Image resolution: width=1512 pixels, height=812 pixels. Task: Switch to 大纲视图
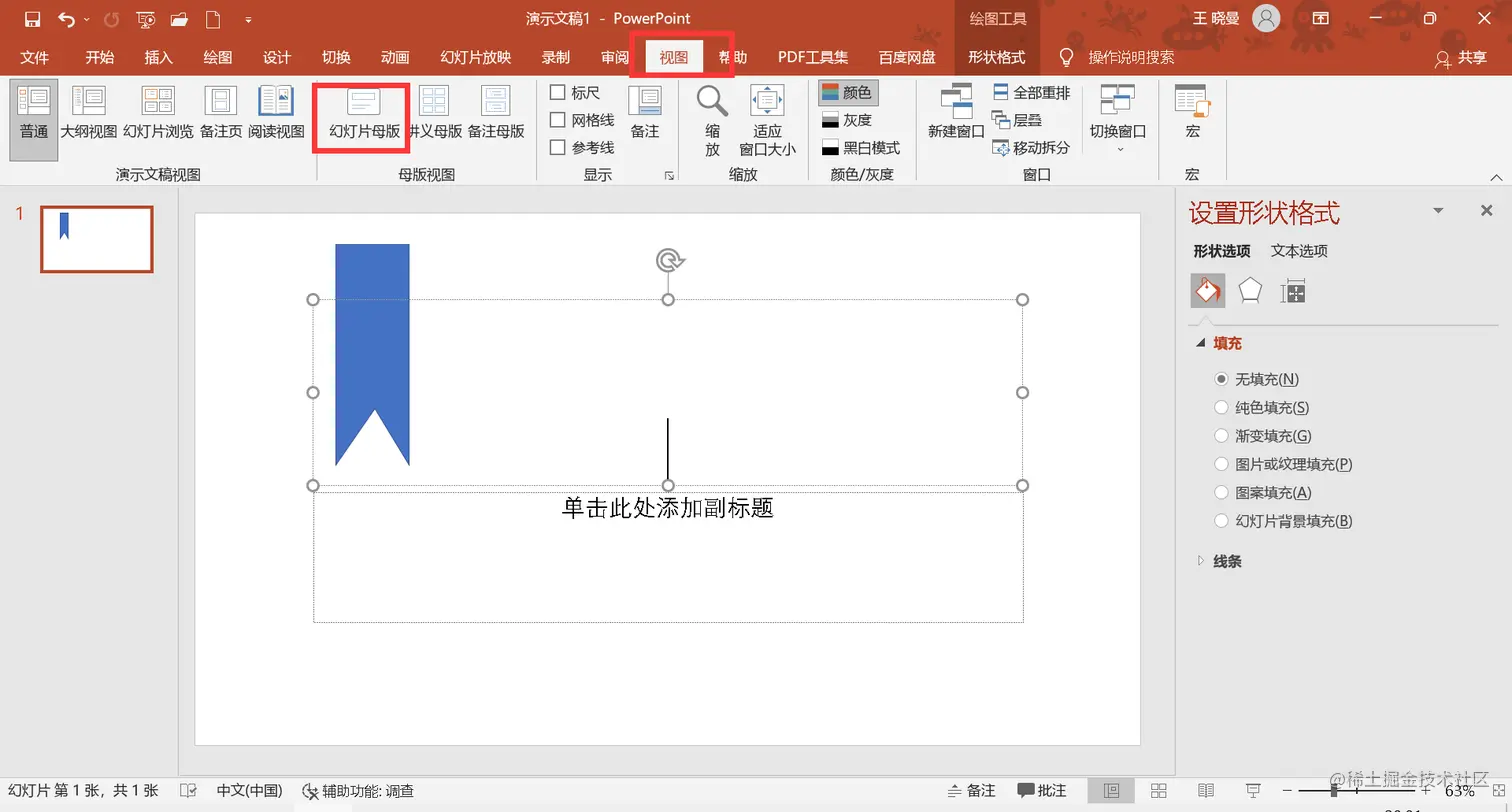tap(89, 113)
